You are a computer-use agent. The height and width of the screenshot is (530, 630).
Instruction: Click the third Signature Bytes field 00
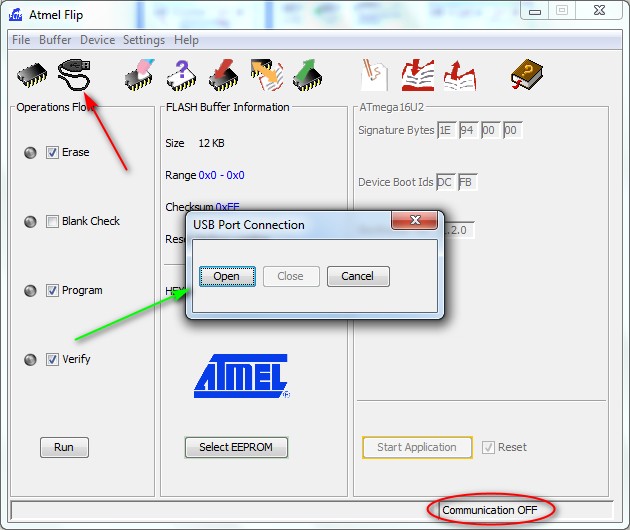point(490,131)
